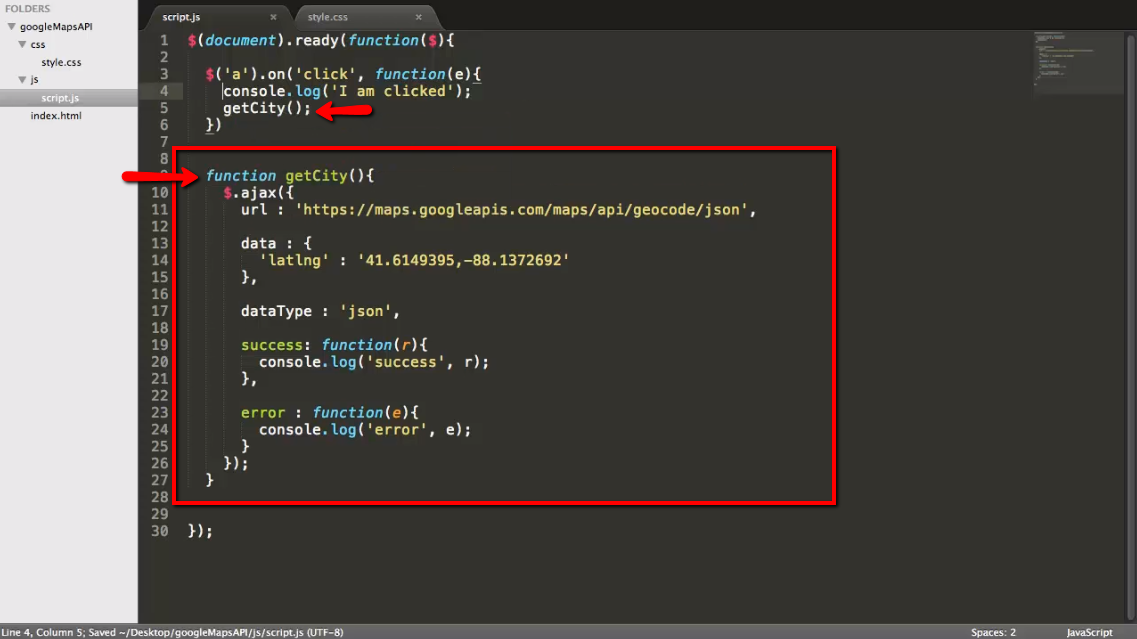Click the error : function(e){ line
Image resolution: width=1137 pixels, height=639 pixels.
point(330,413)
